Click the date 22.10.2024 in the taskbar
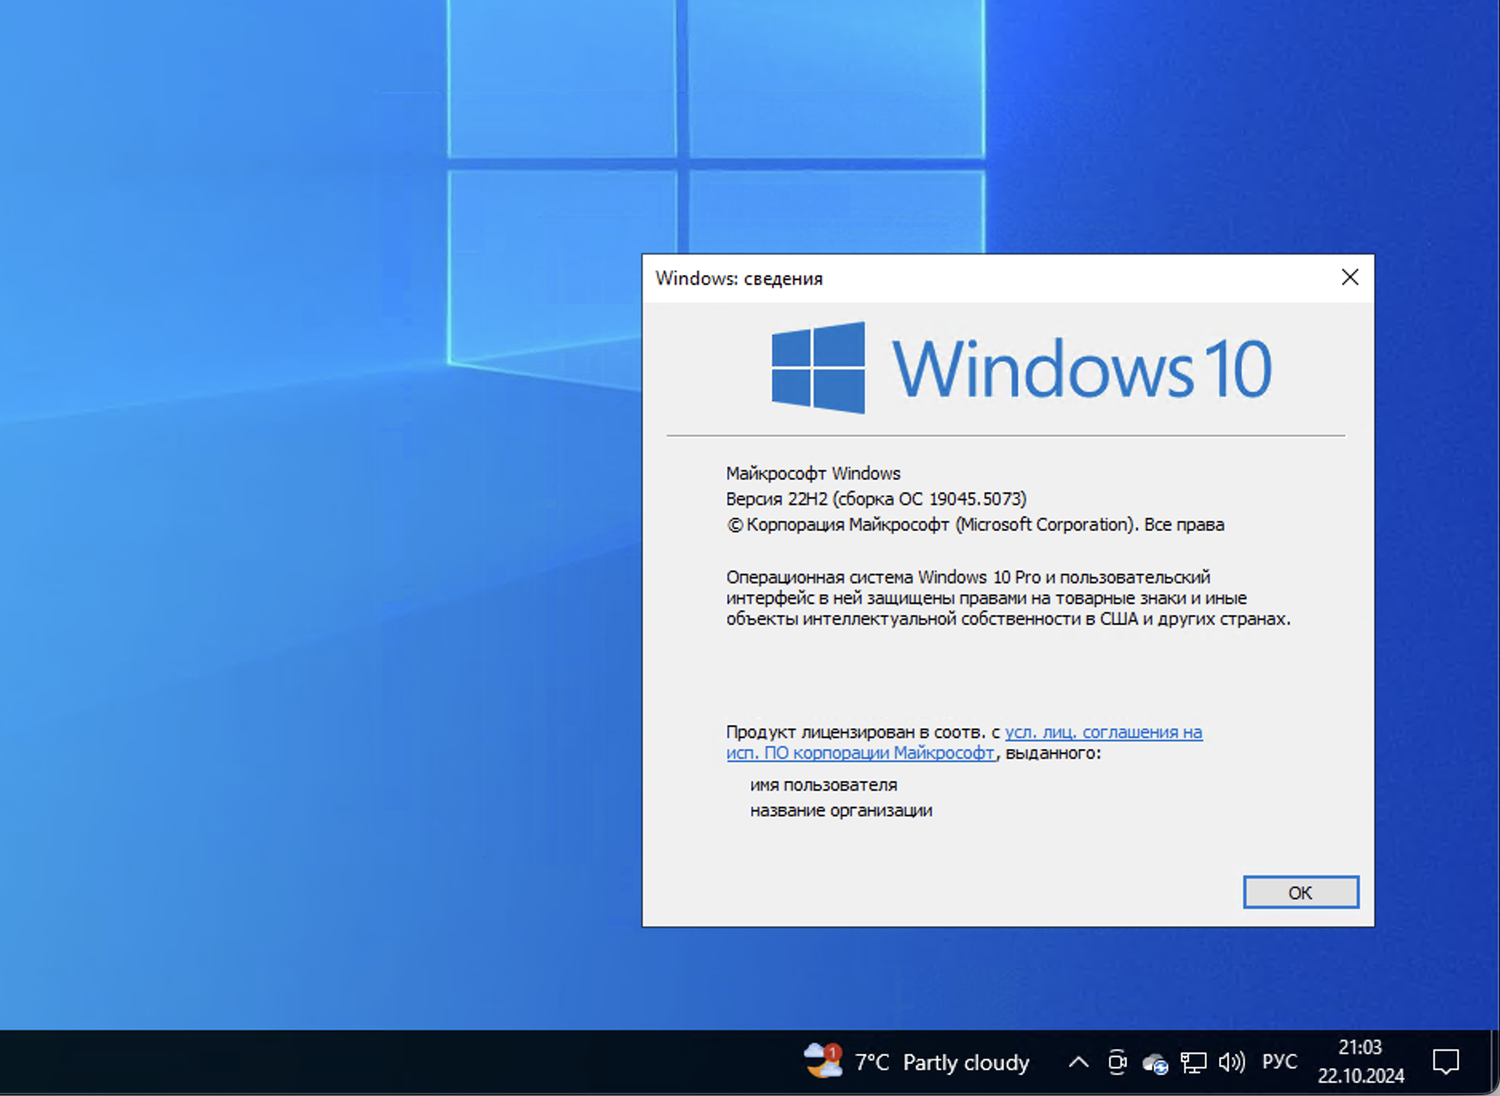This screenshot has width=1500, height=1096. 1359,1077
